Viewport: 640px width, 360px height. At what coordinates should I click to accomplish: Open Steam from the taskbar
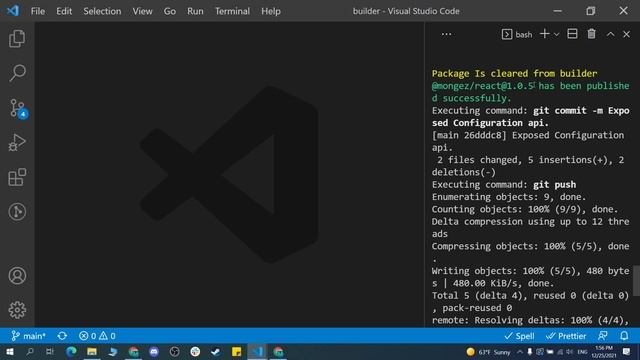point(216,352)
